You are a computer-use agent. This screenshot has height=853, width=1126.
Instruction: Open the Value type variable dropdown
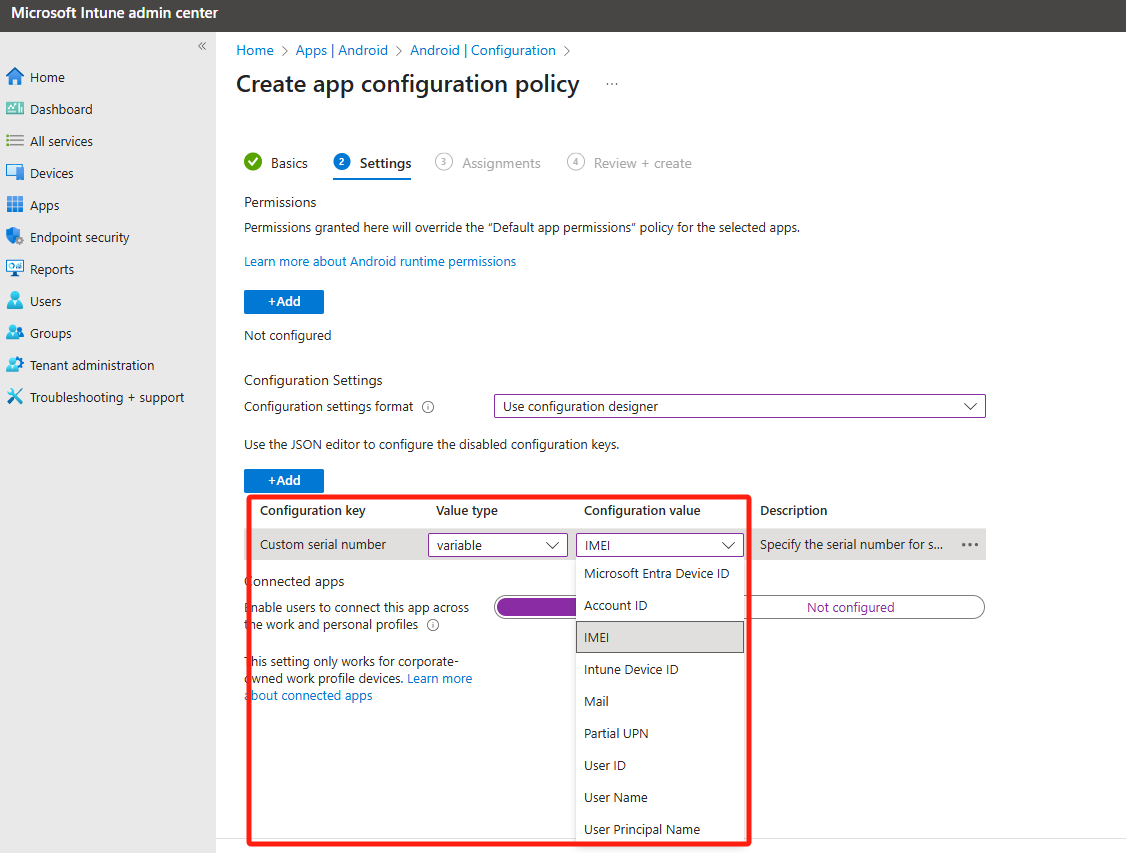click(x=498, y=545)
